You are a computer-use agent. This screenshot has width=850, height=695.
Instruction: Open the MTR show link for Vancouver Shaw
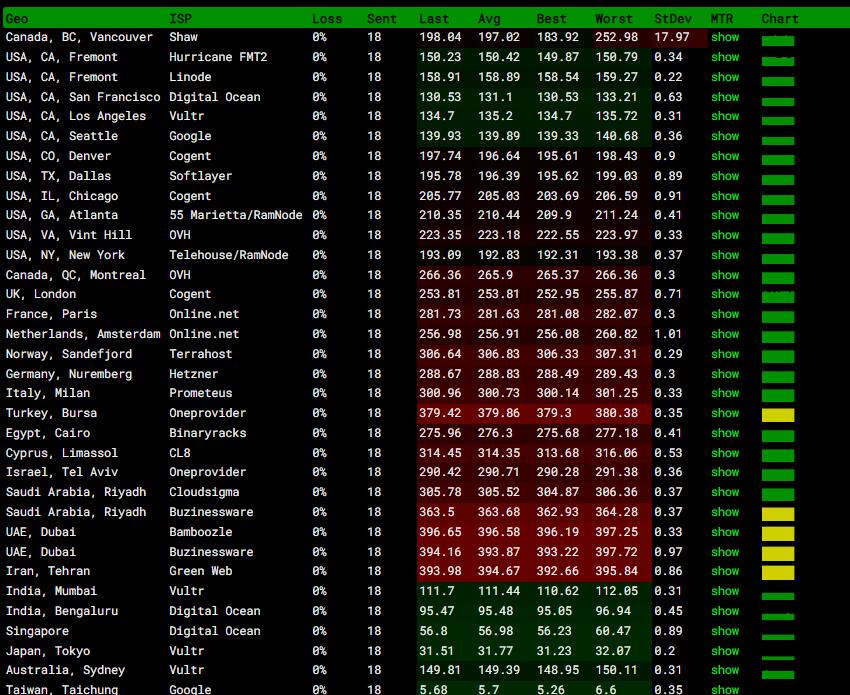725,37
